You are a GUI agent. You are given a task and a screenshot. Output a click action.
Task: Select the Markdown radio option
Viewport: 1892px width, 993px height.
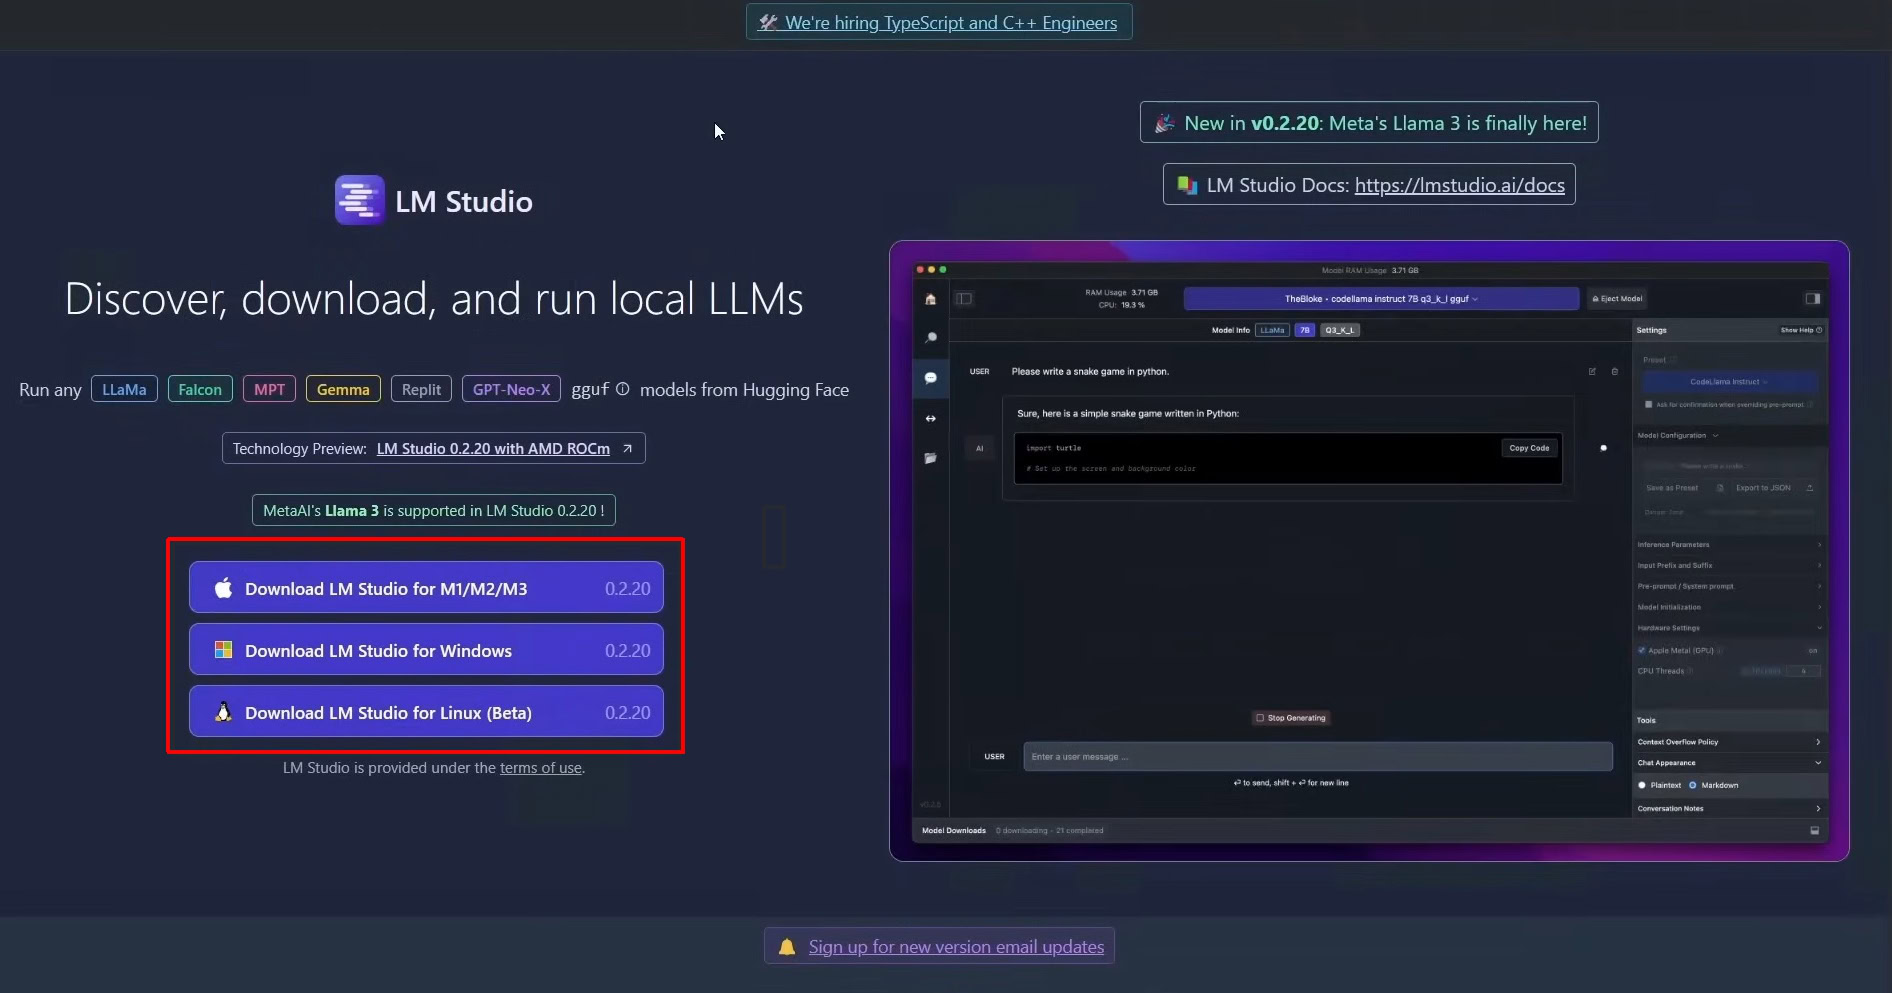coord(1693,785)
